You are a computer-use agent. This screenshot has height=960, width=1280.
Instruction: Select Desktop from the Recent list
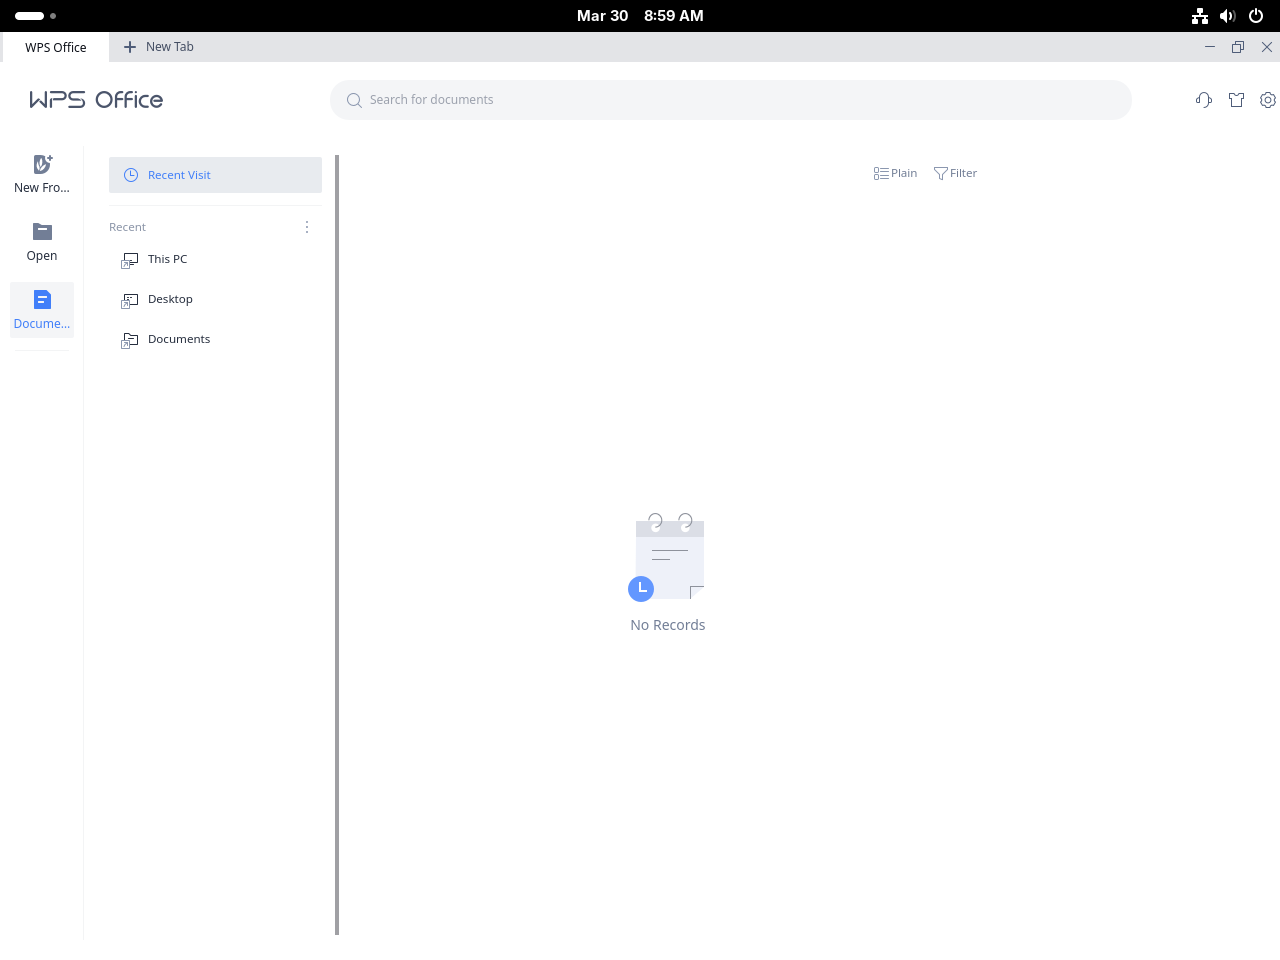coord(170,299)
